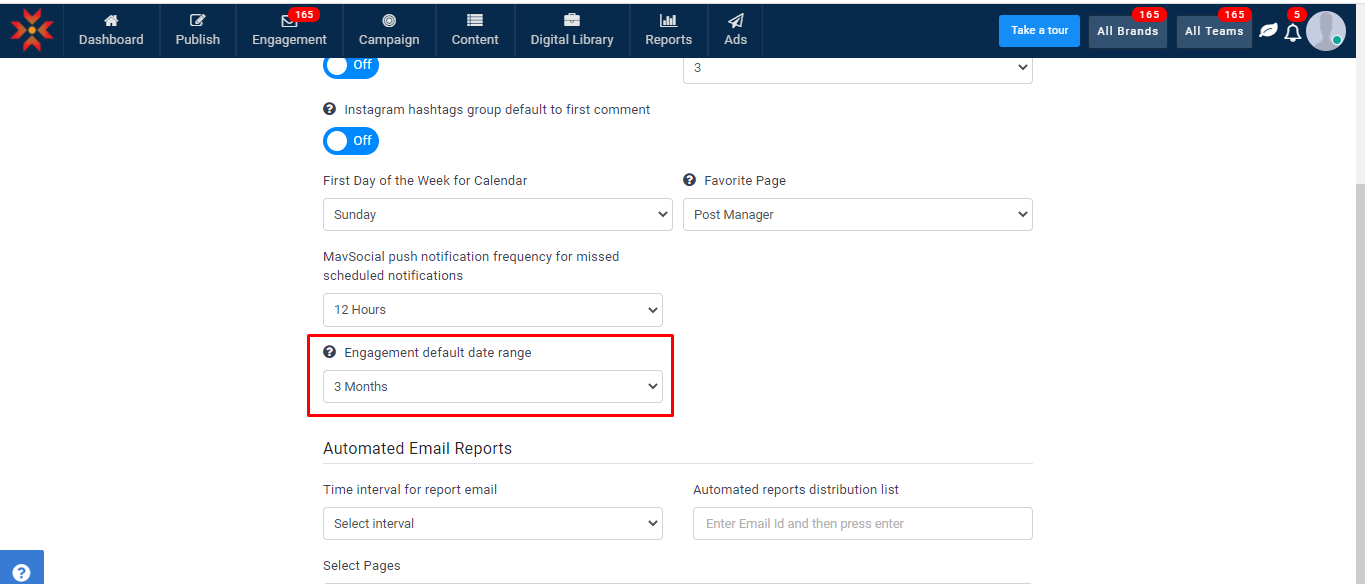Open the notifications bell icon

click(x=1292, y=32)
